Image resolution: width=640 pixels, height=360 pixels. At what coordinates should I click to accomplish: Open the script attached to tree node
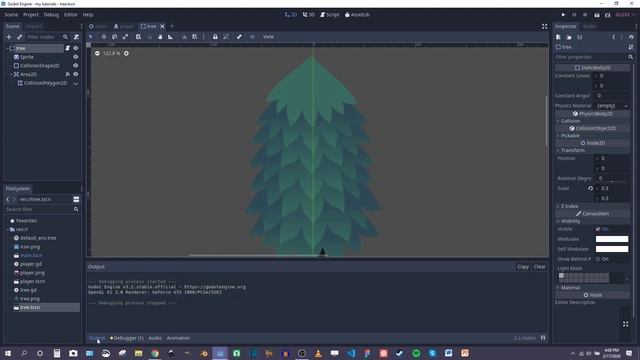(x=67, y=48)
